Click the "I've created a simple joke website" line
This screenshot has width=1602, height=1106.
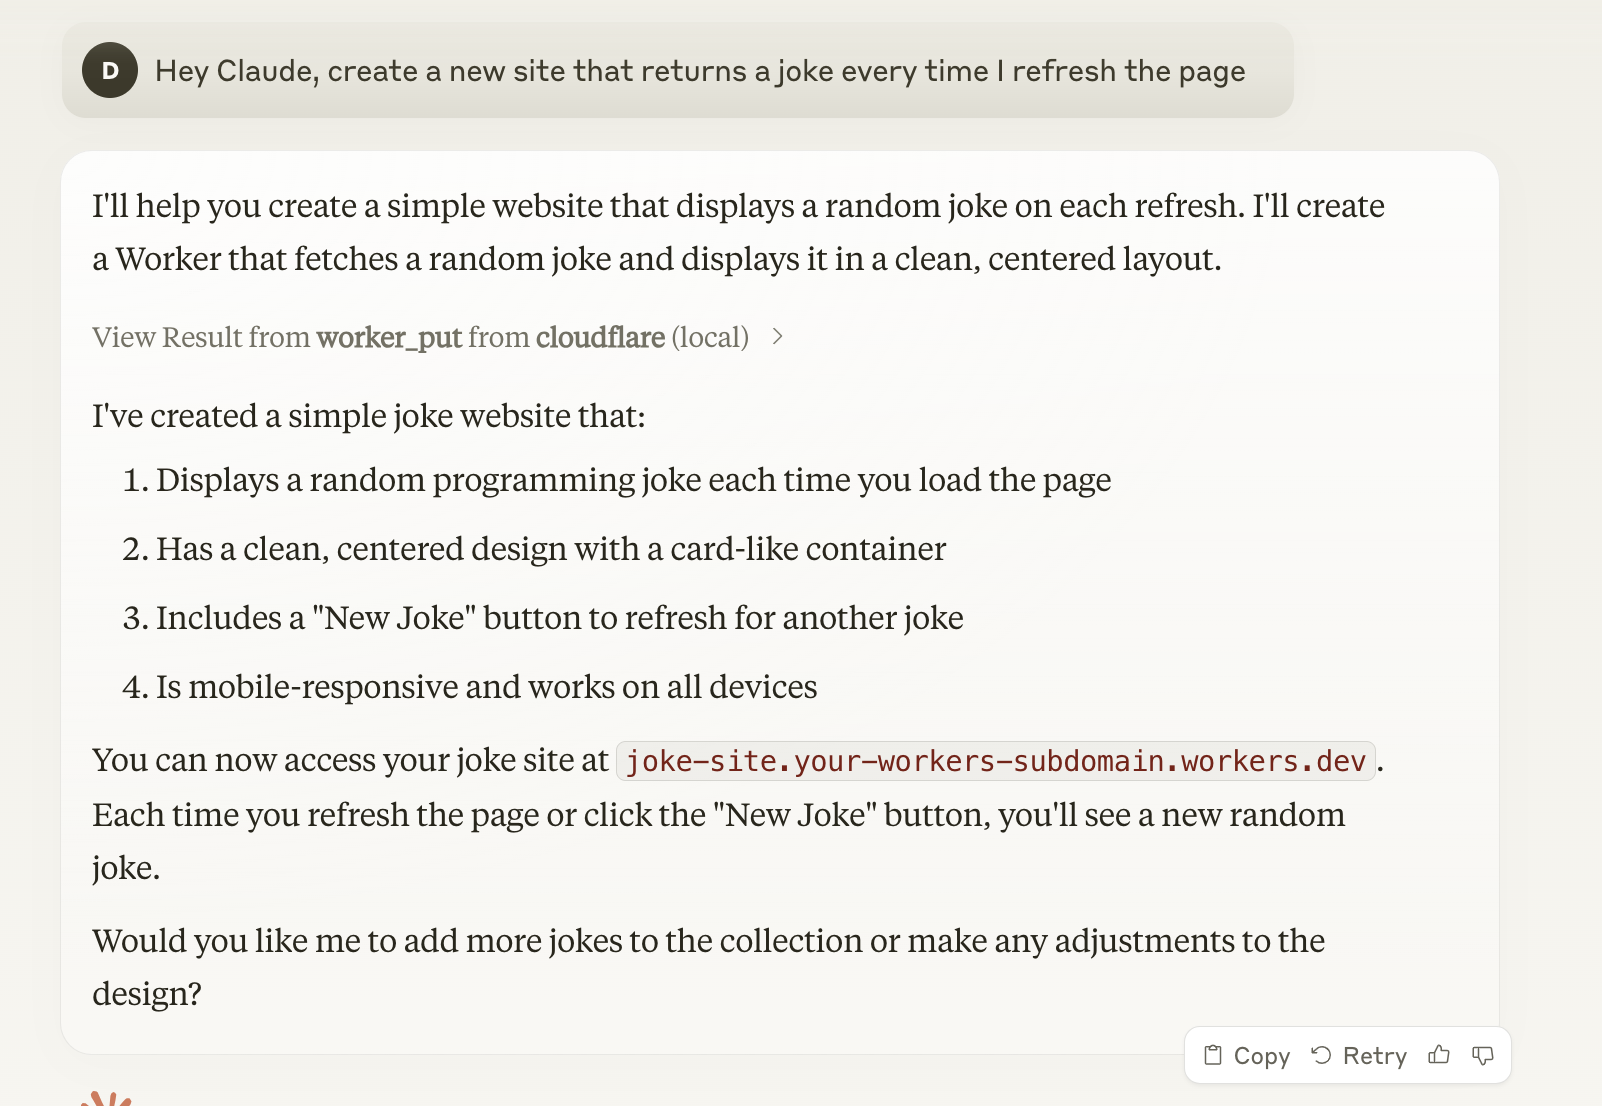pos(369,416)
